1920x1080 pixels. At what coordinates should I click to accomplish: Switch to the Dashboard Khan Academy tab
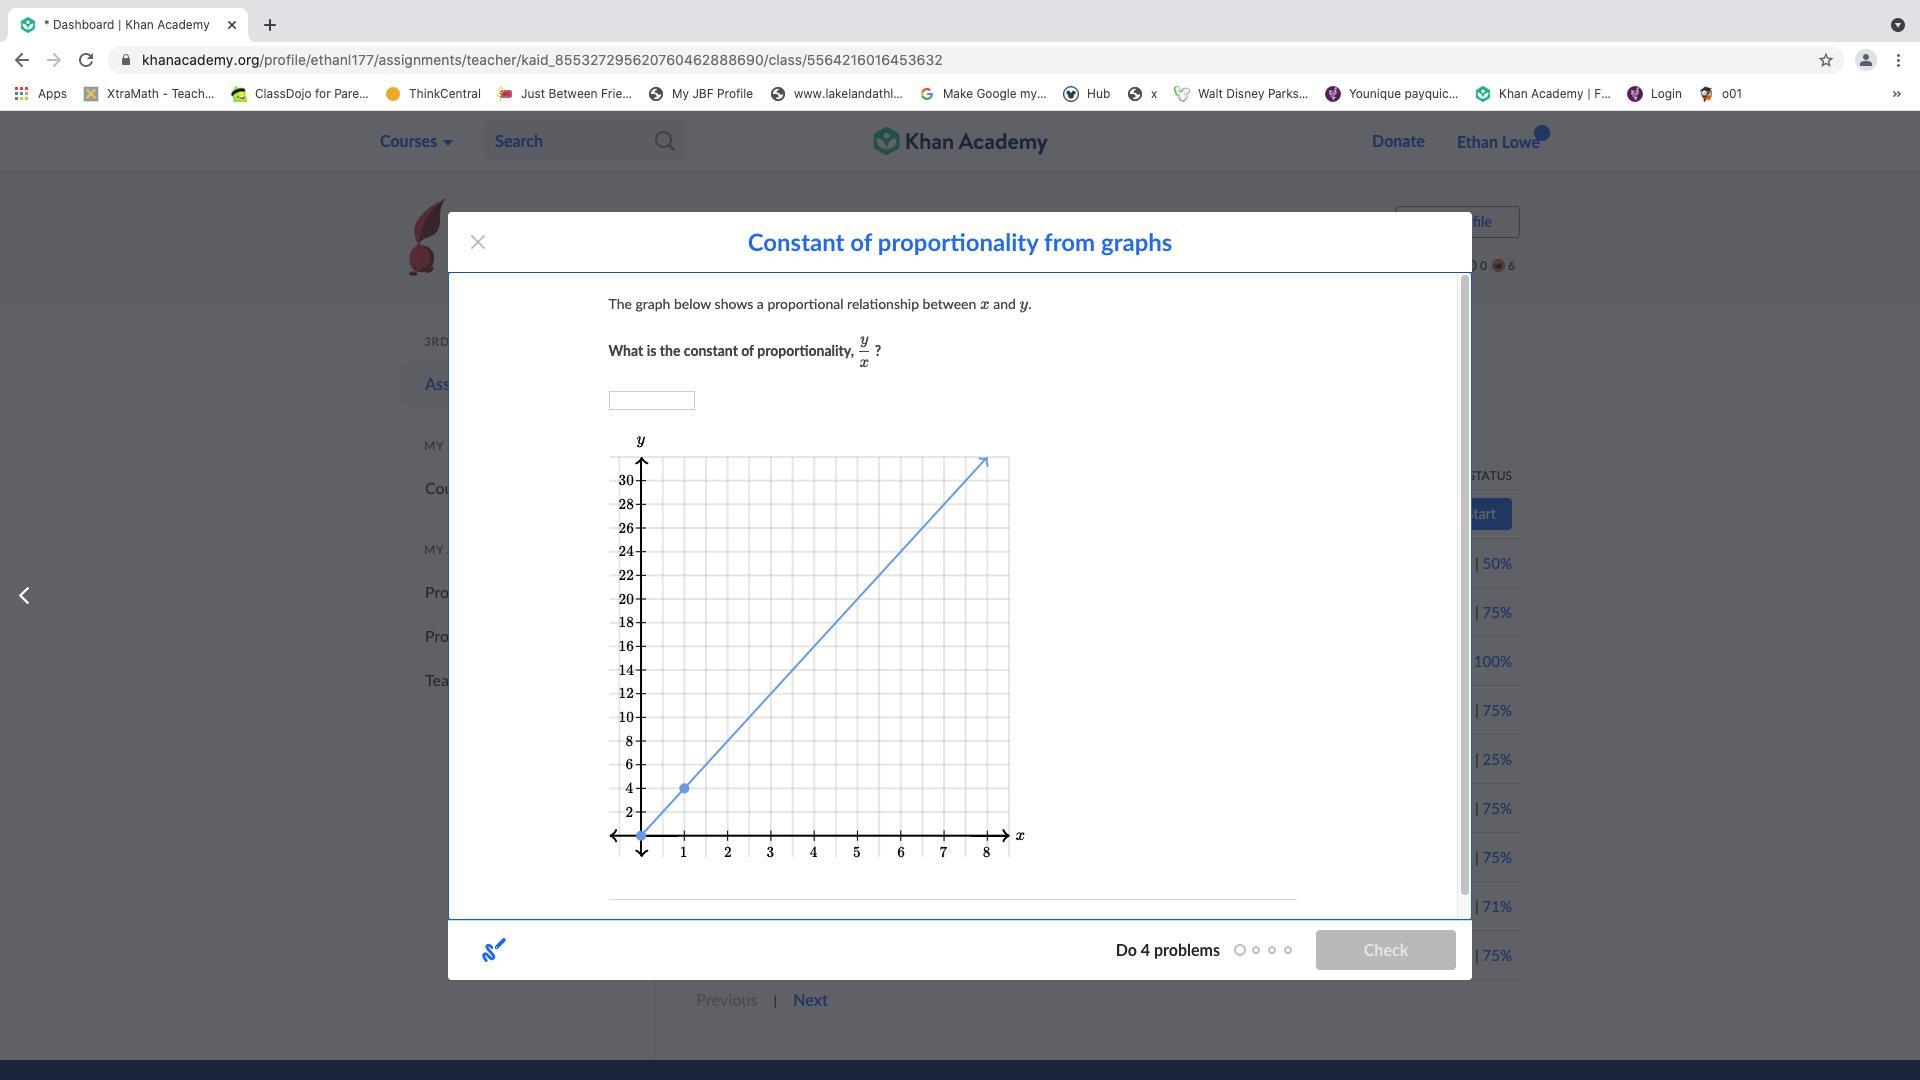point(126,25)
